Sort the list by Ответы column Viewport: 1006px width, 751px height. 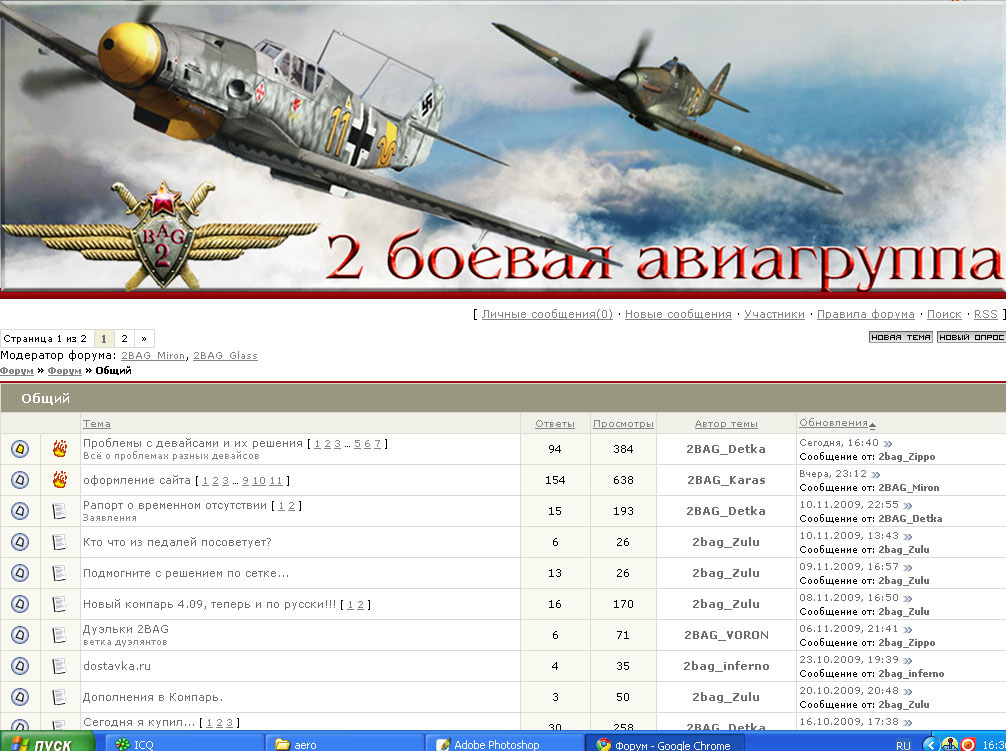point(555,424)
